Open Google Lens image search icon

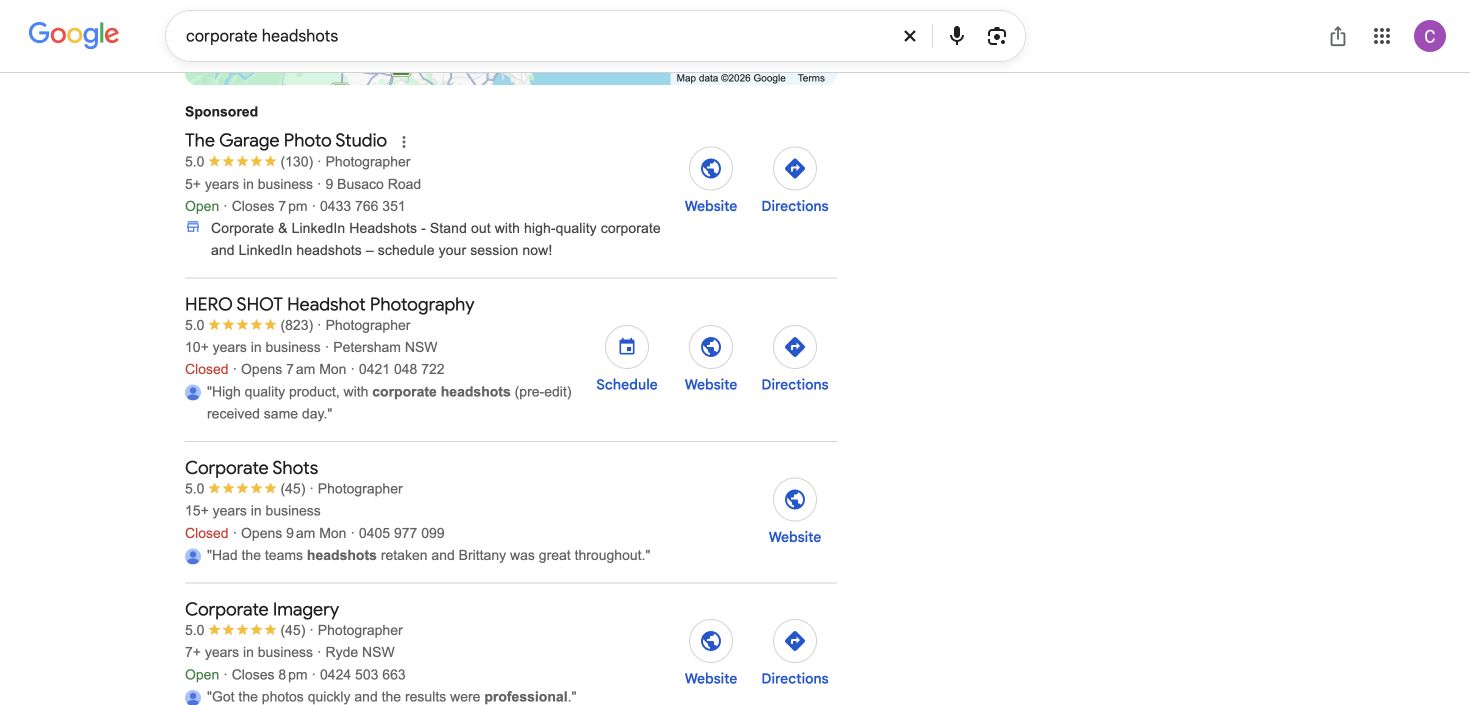pyautogui.click(x=997, y=36)
